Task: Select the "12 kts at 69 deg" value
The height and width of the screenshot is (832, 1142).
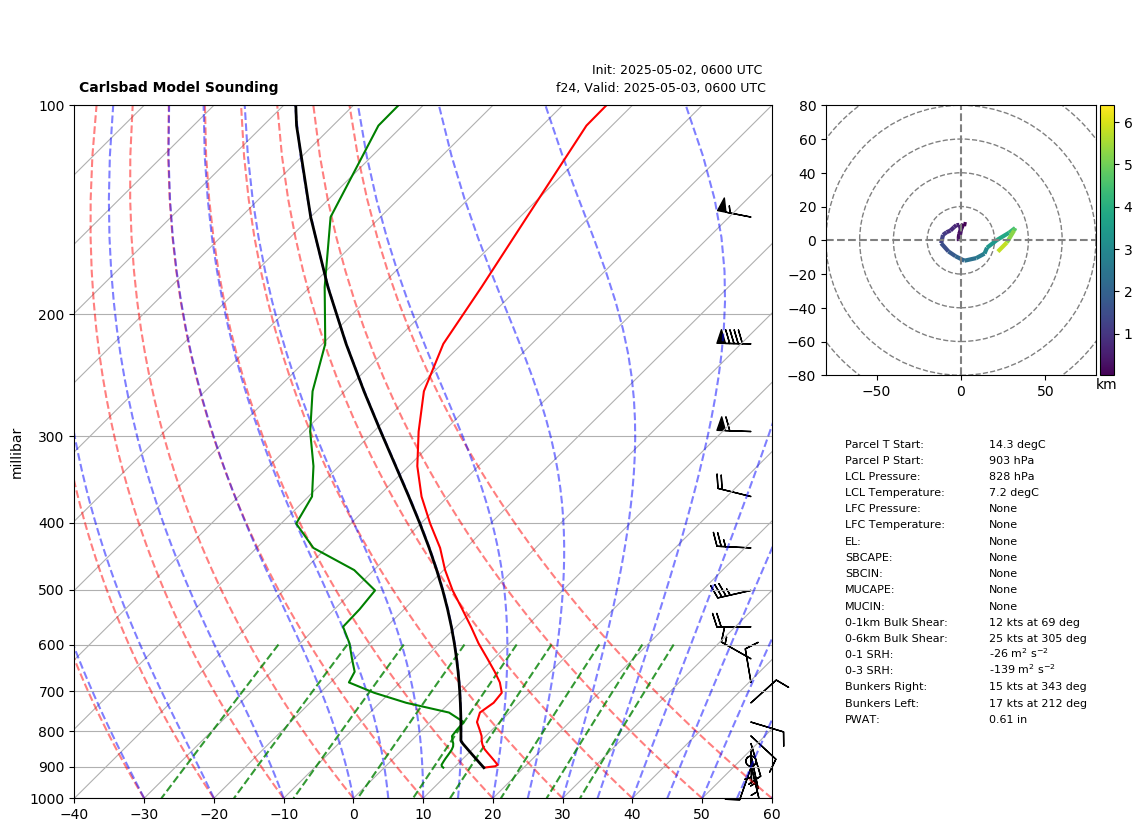Action: point(1034,623)
